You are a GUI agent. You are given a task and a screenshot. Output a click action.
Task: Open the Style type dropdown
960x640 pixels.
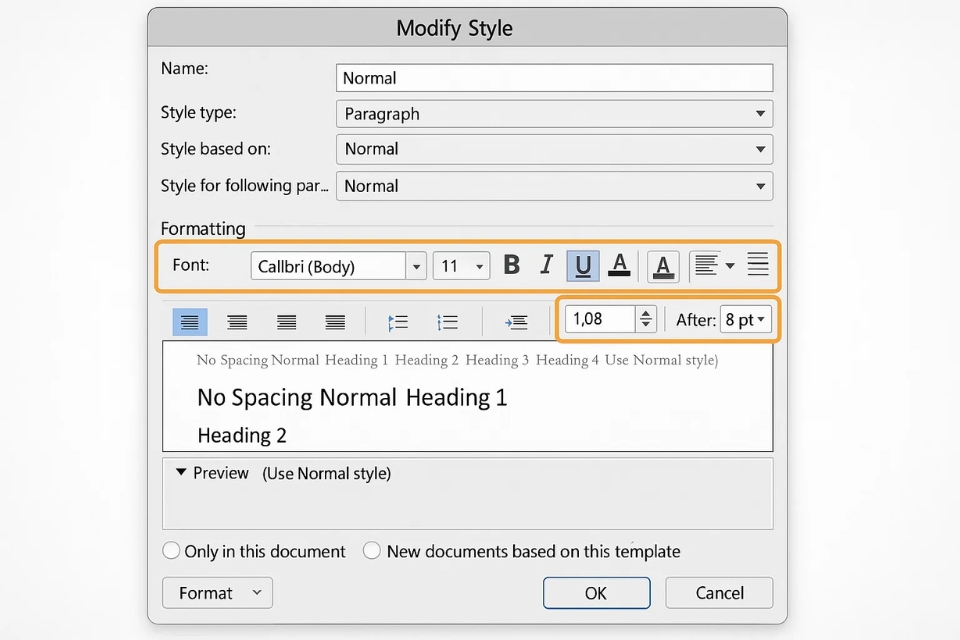click(x=554, y=113)
